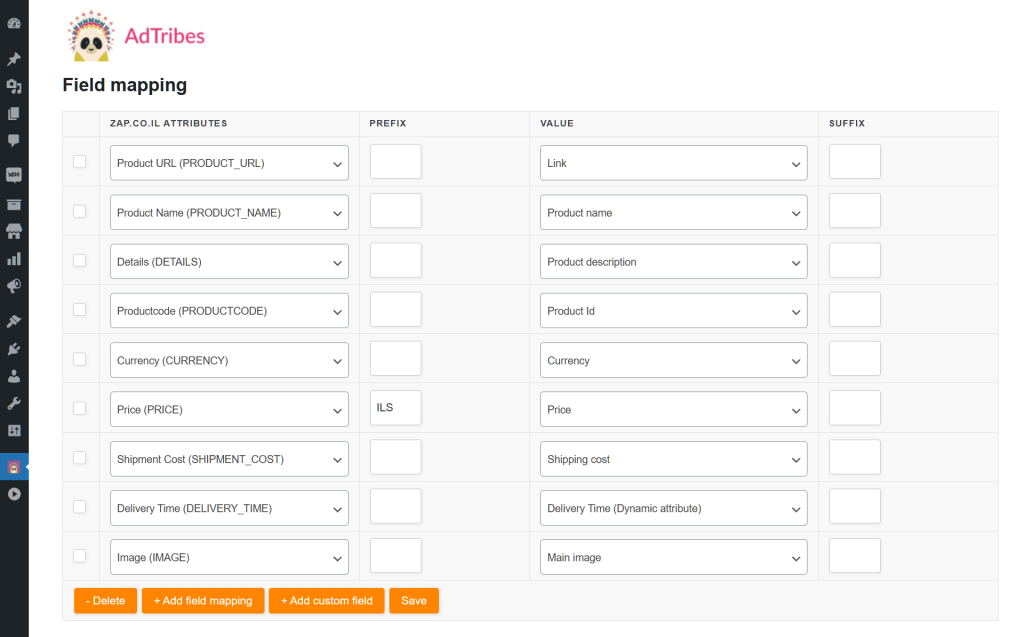1024x637 pixels.
Task: Check the Price (PRICE) row checkbox
Action: click(x=80, y=408)
